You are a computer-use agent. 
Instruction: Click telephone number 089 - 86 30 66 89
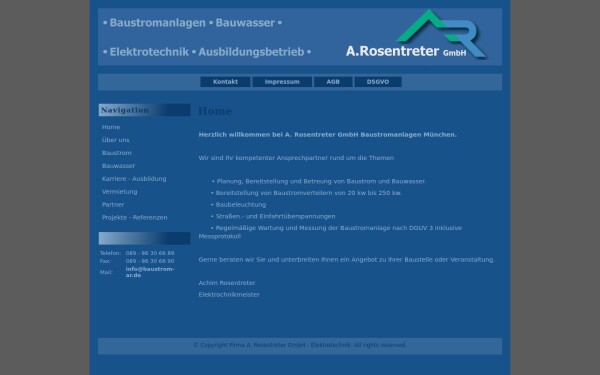tap(150, 253)
